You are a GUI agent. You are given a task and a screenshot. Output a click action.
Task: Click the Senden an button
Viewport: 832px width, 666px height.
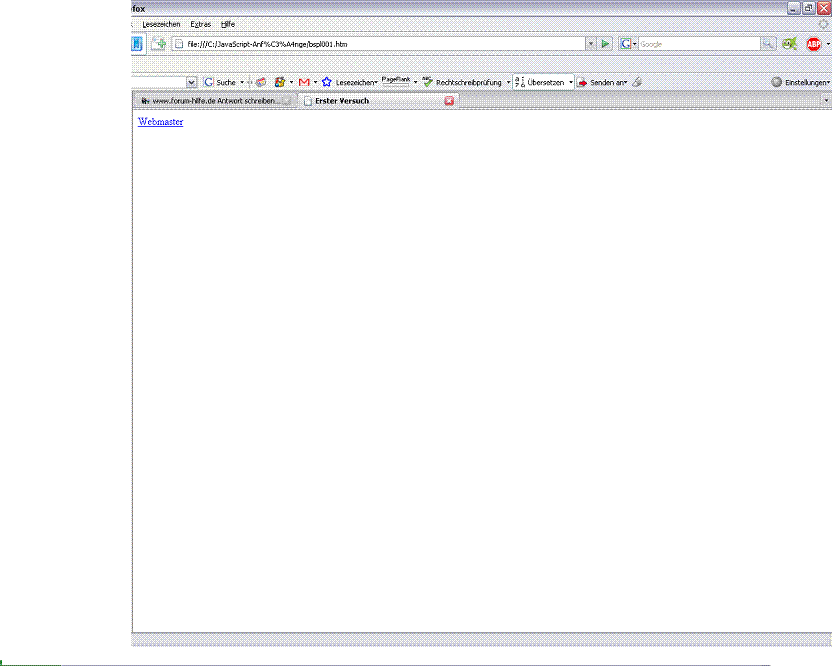[x=602, y=82]
